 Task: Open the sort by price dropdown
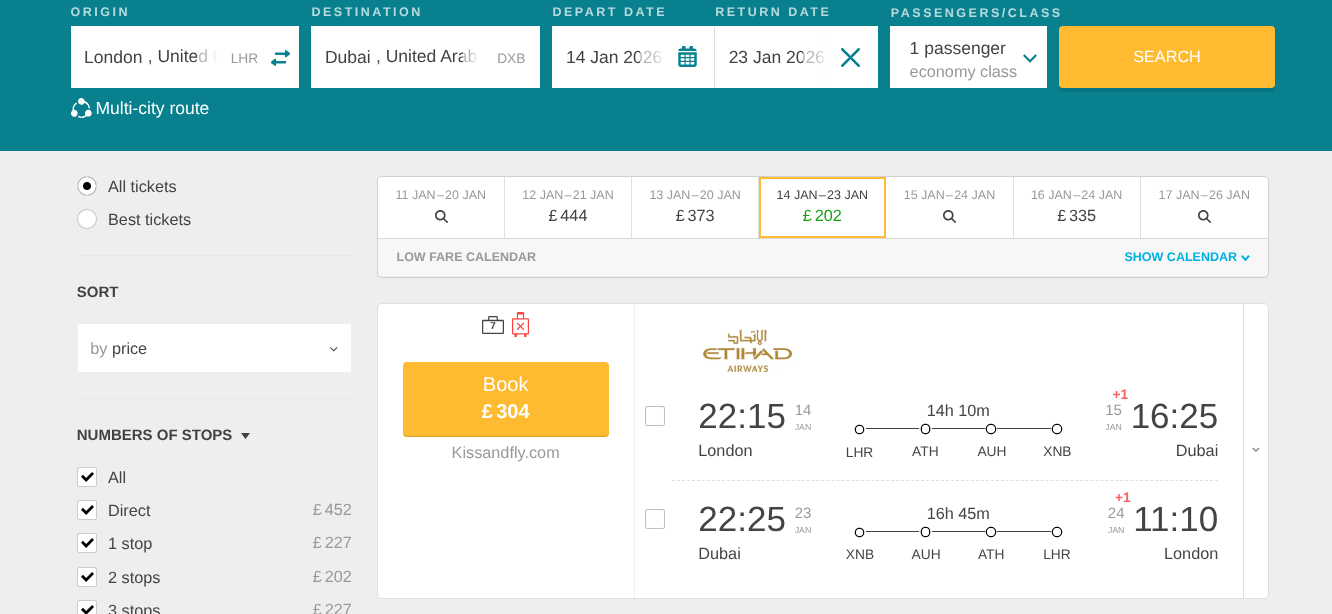click(x=214, y=348)
